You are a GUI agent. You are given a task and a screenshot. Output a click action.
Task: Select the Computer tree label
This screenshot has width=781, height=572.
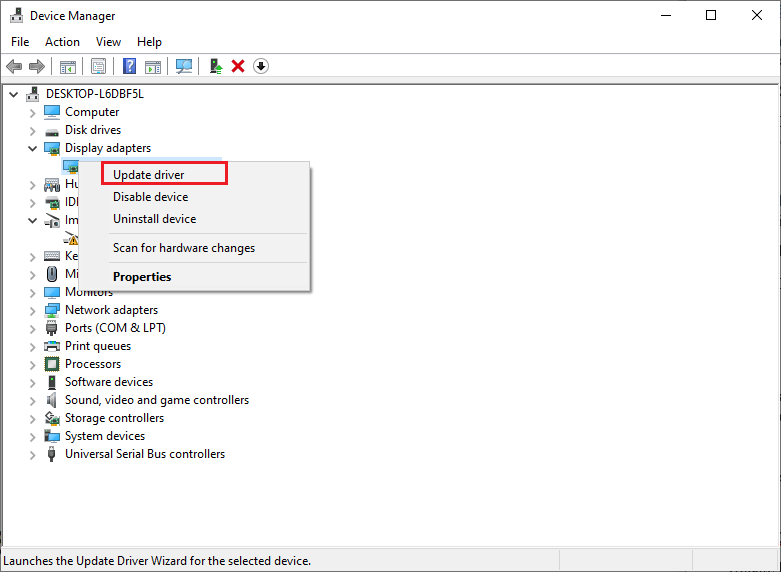(x=92, y=112)
